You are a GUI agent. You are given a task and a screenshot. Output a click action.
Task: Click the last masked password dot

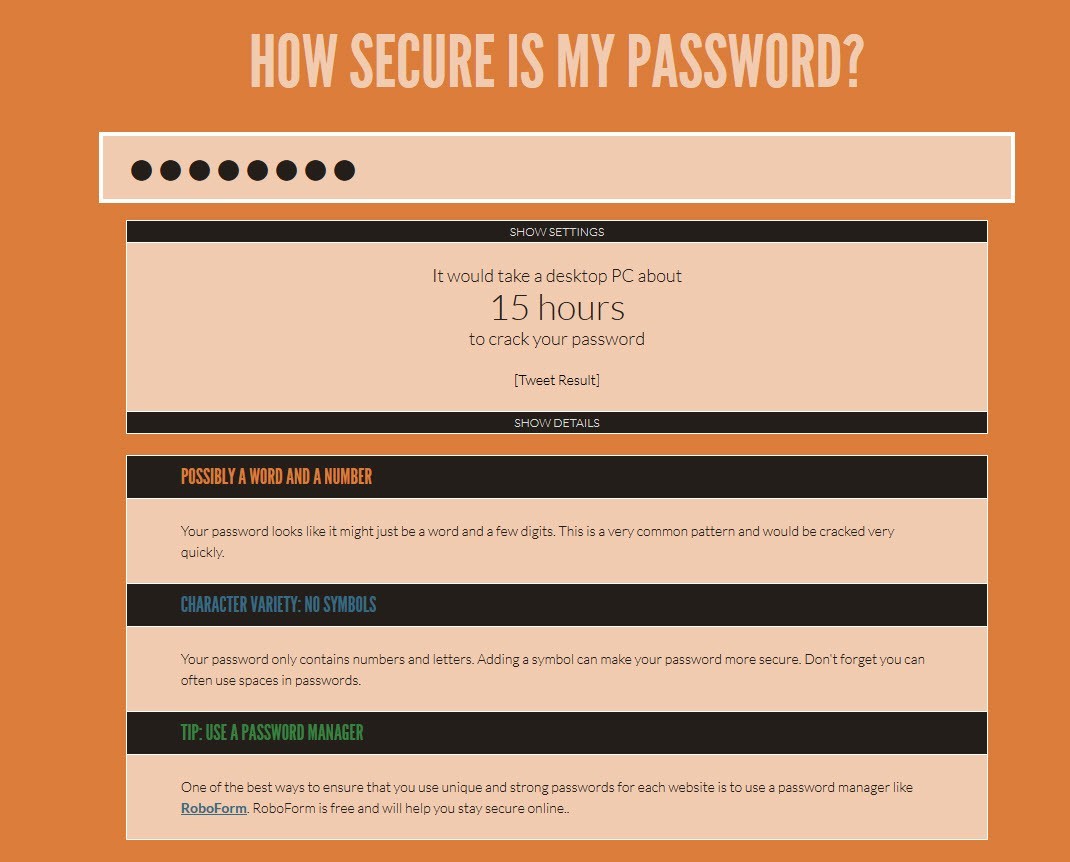click(x=345, y=170)
